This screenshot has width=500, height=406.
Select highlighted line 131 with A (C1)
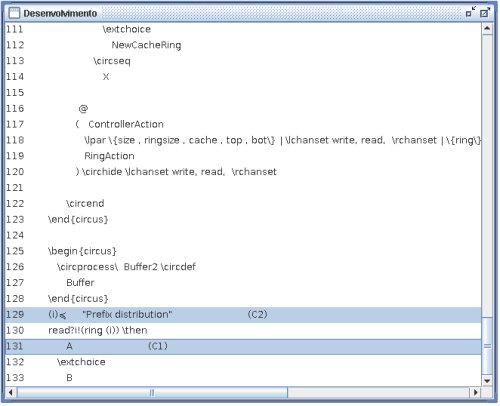243,346
